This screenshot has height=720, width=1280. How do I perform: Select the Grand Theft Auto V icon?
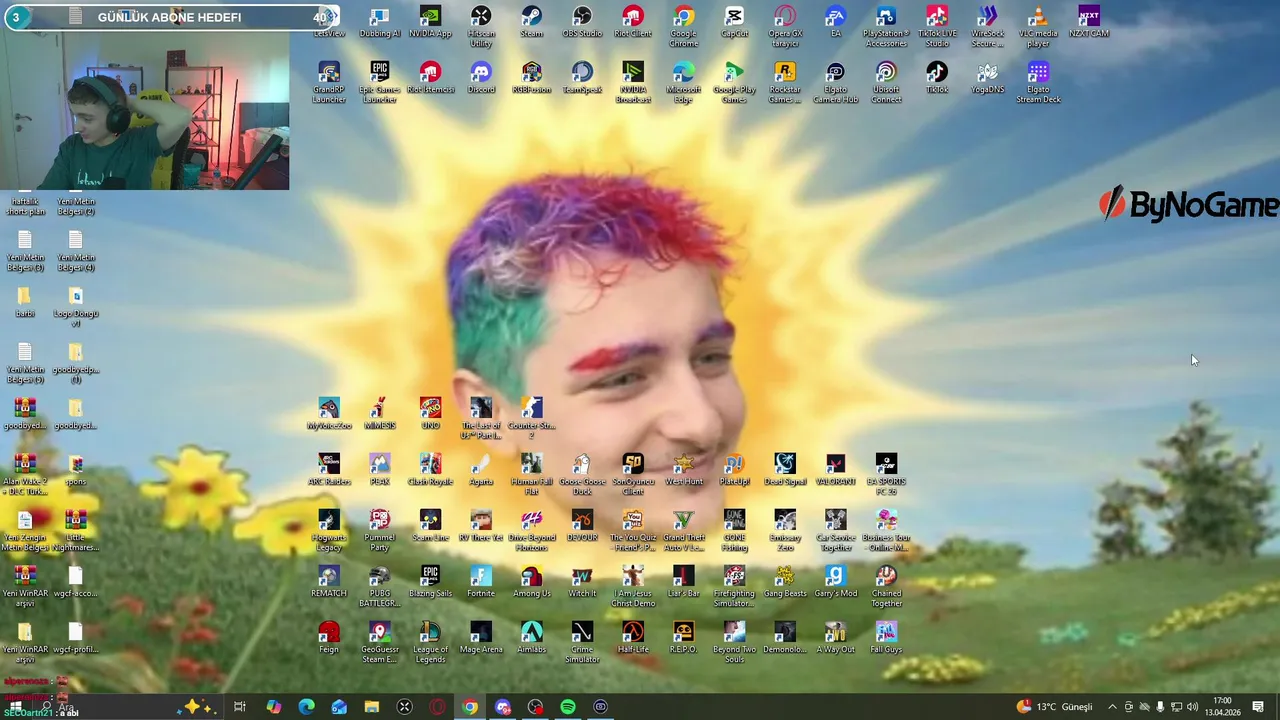point(683,531)
